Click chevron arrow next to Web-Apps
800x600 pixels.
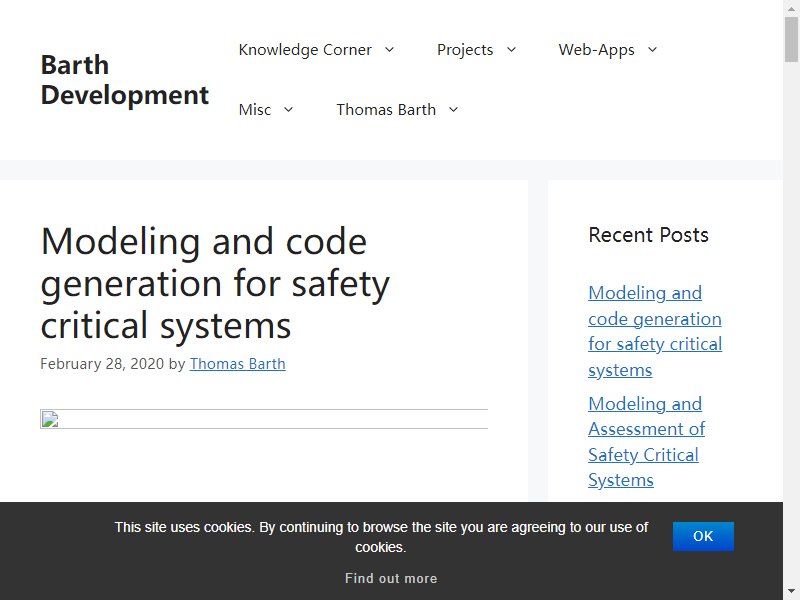point(653,49)
